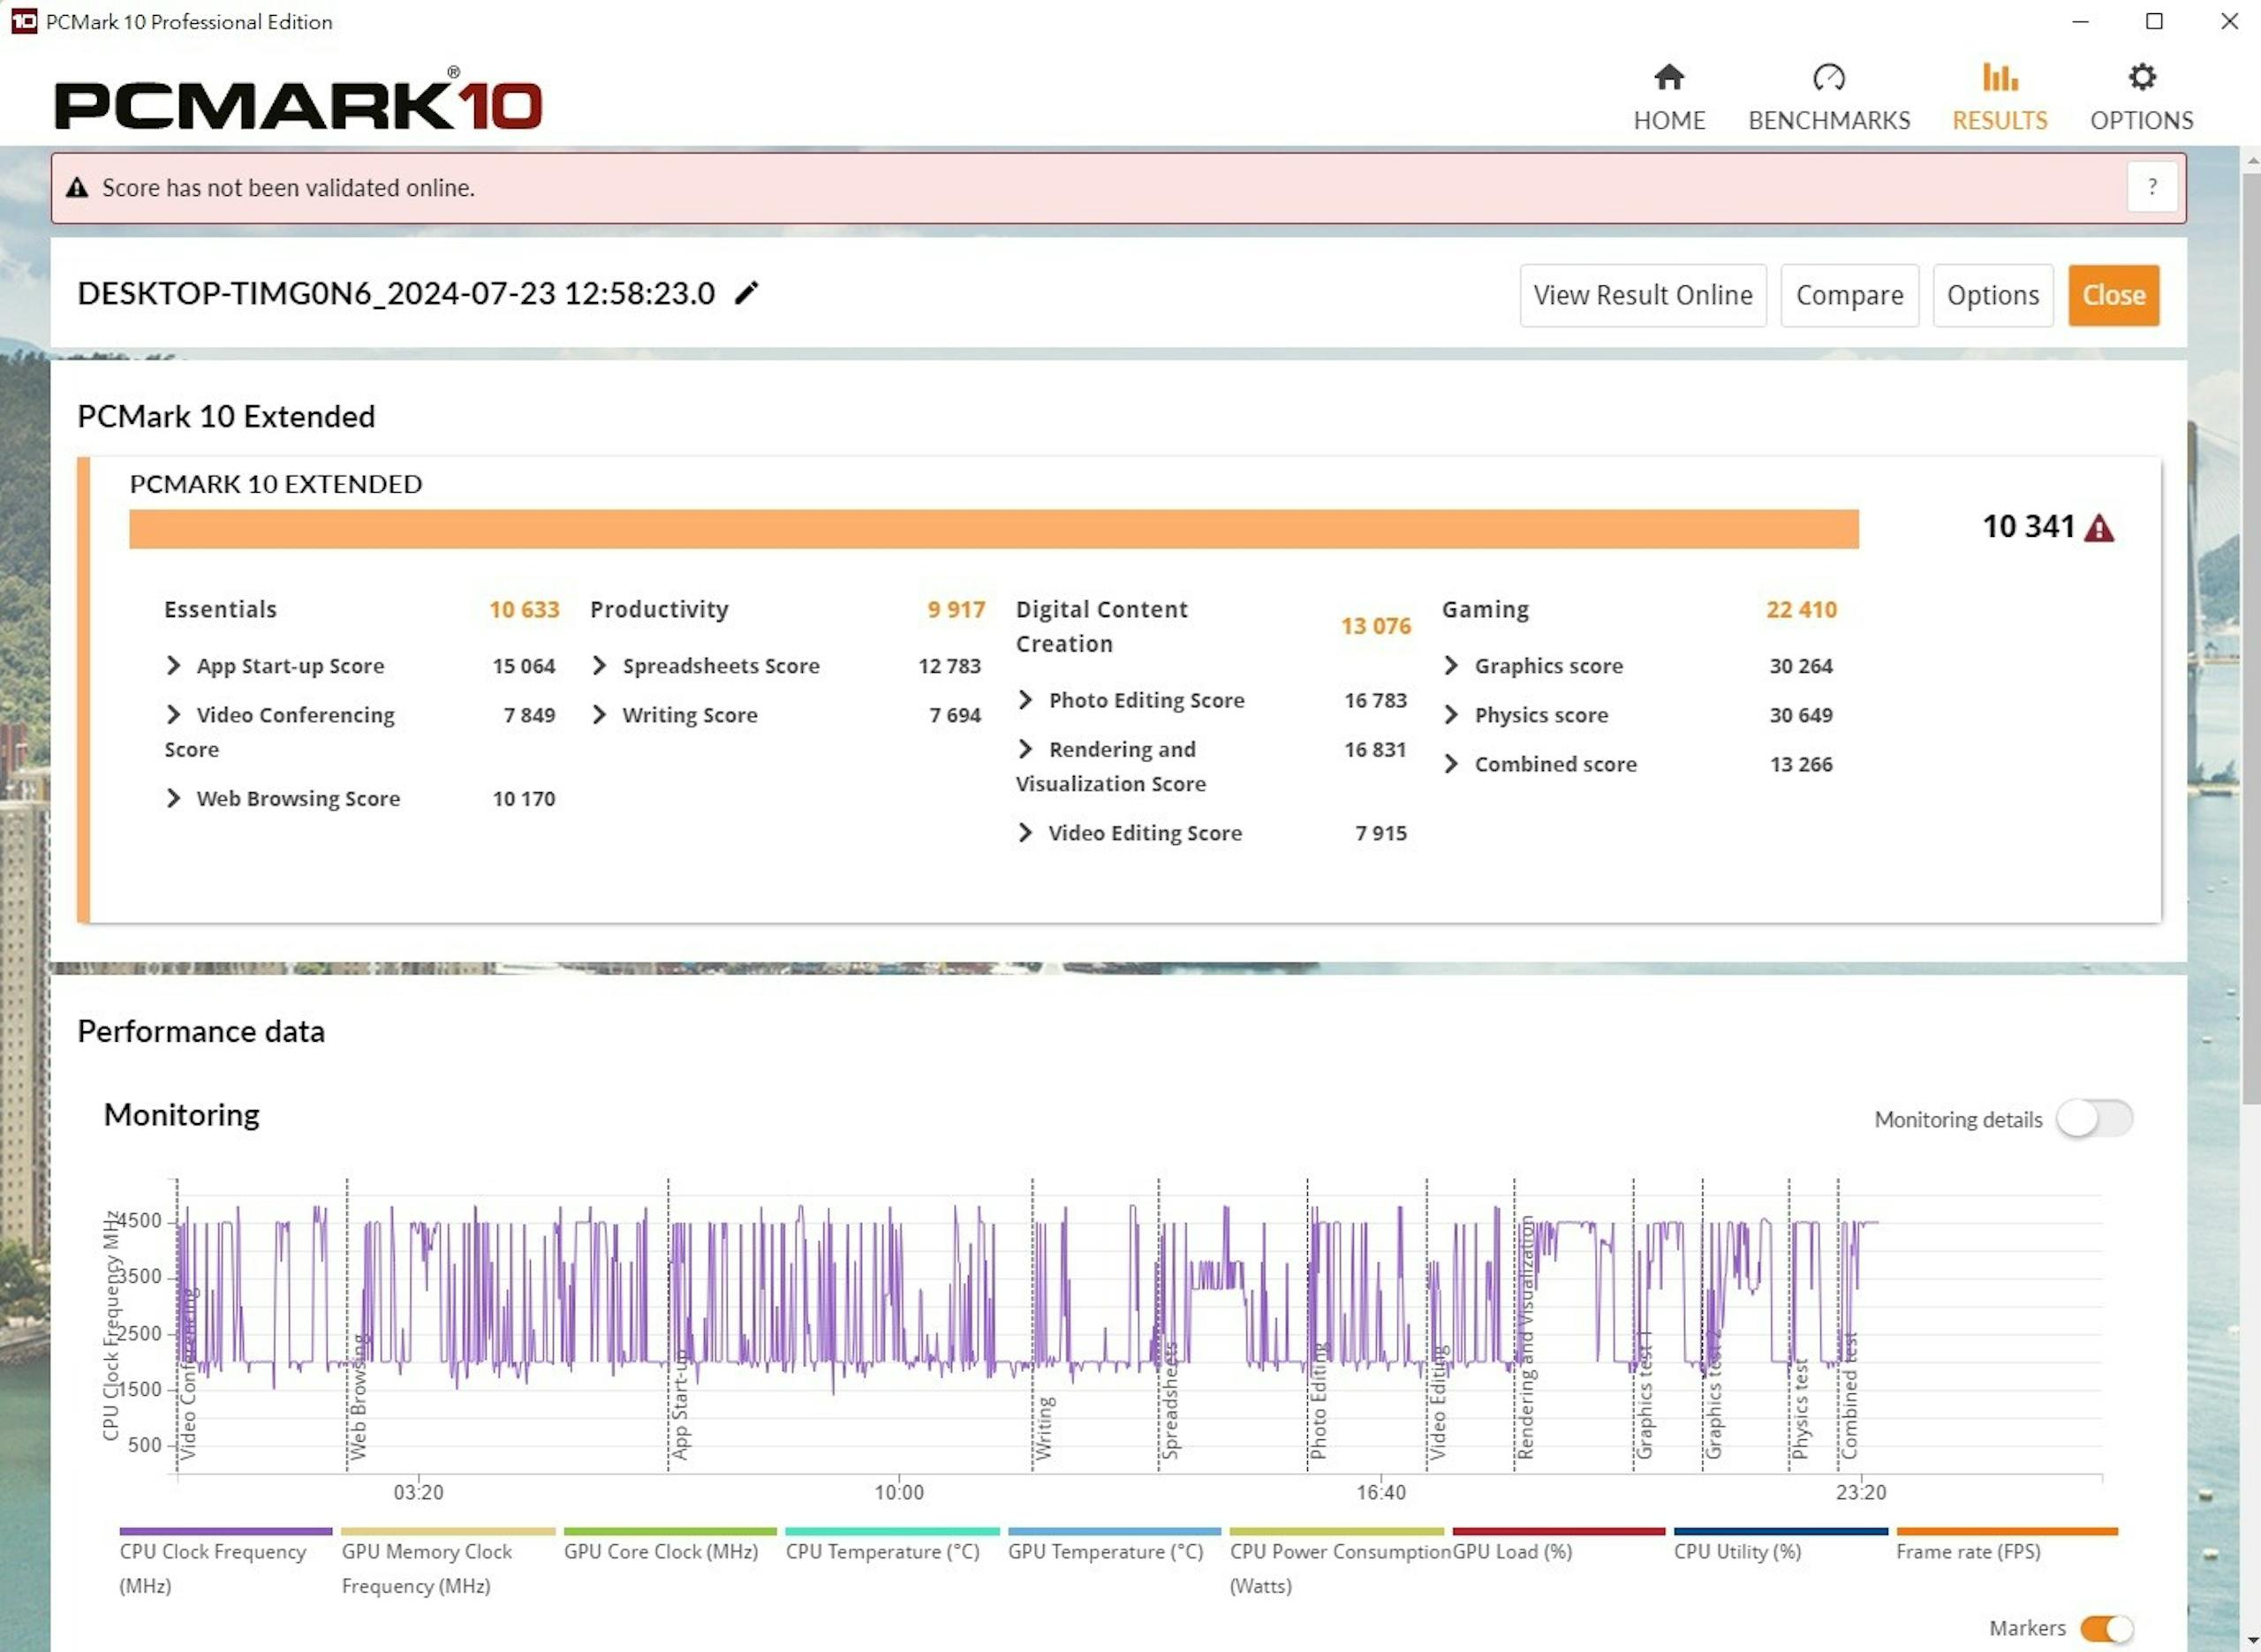Expand Graphics score details
This screenshot has height=1652, width=2261.
[x=1451, y=665]
